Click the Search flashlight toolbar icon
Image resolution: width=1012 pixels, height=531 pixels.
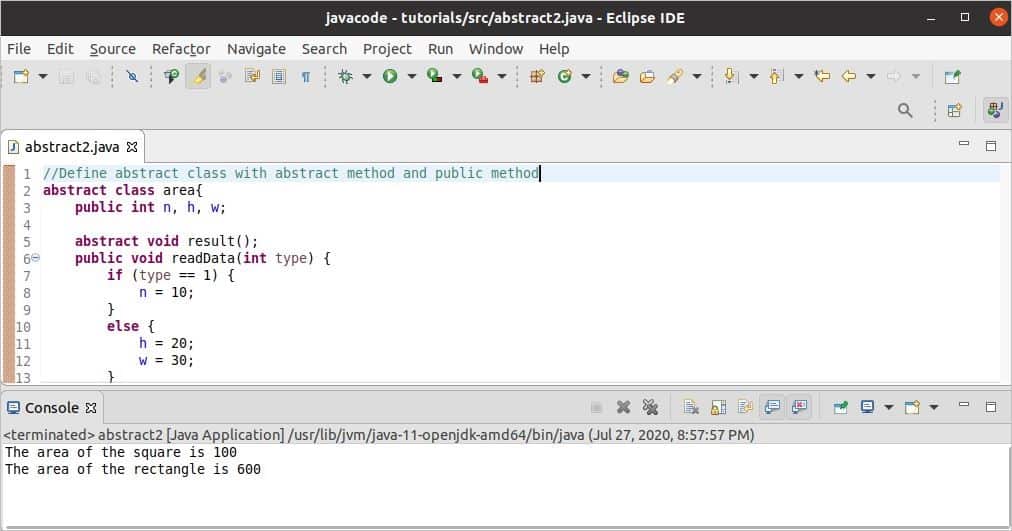(x=675, y=77)
